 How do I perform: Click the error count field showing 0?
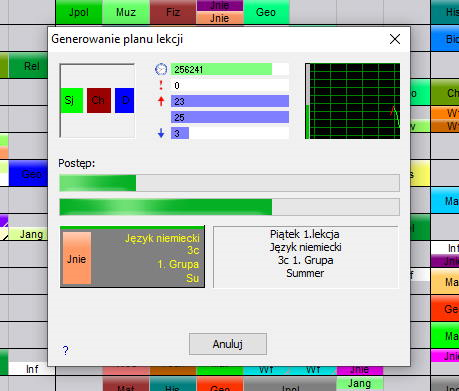pyautogui.click(x=230, y=85)
